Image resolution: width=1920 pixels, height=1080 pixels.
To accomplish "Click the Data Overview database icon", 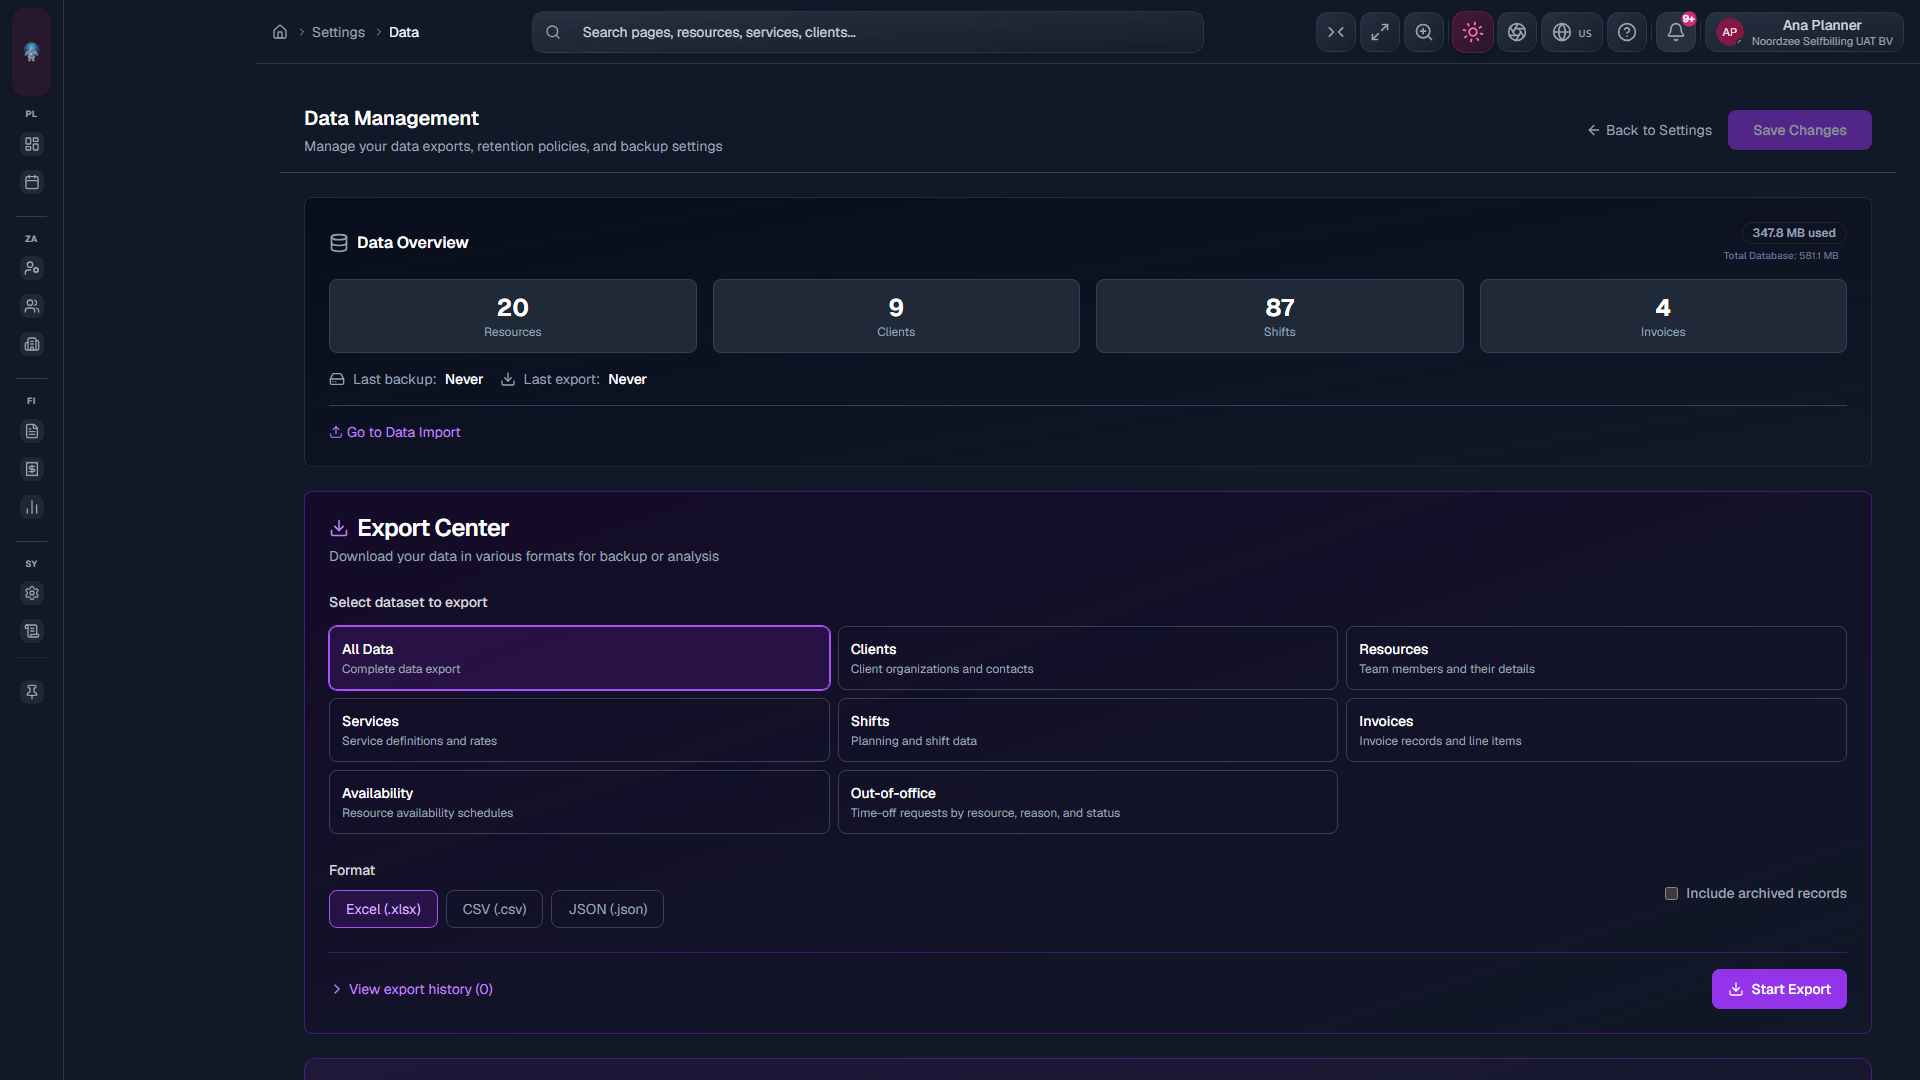I will (x=339, y=243).
